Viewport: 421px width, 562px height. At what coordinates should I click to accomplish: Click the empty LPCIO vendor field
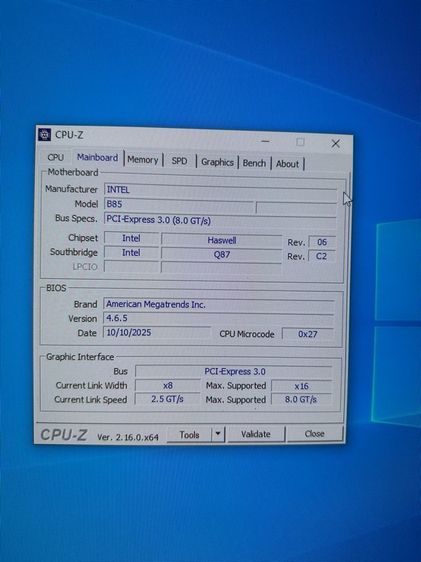click(x=131, y=267)
